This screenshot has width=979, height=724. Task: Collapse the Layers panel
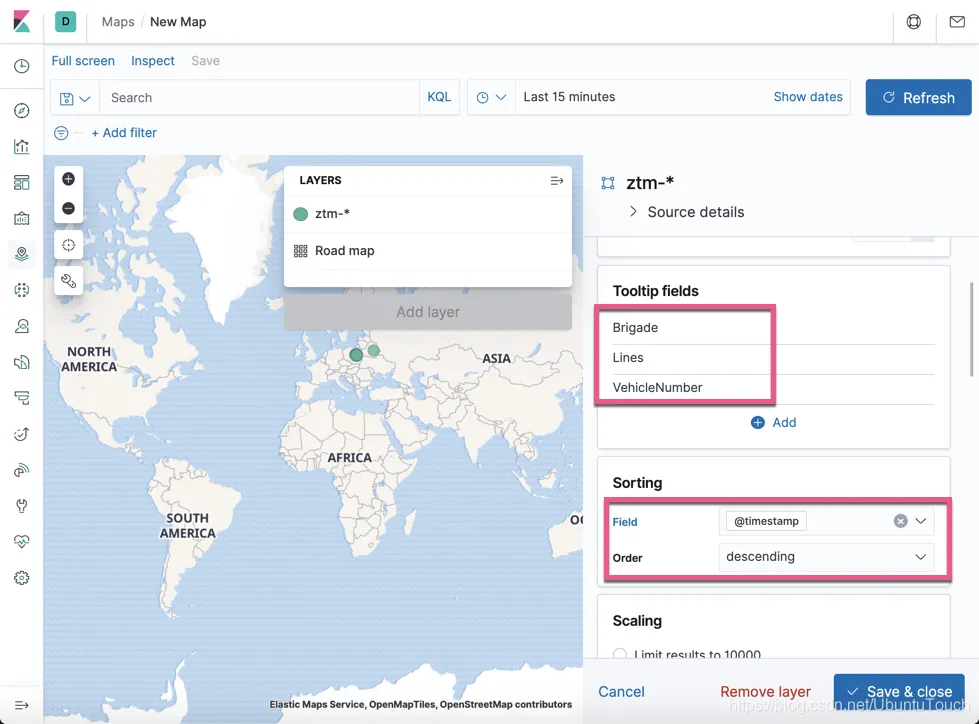click(557, 180)
